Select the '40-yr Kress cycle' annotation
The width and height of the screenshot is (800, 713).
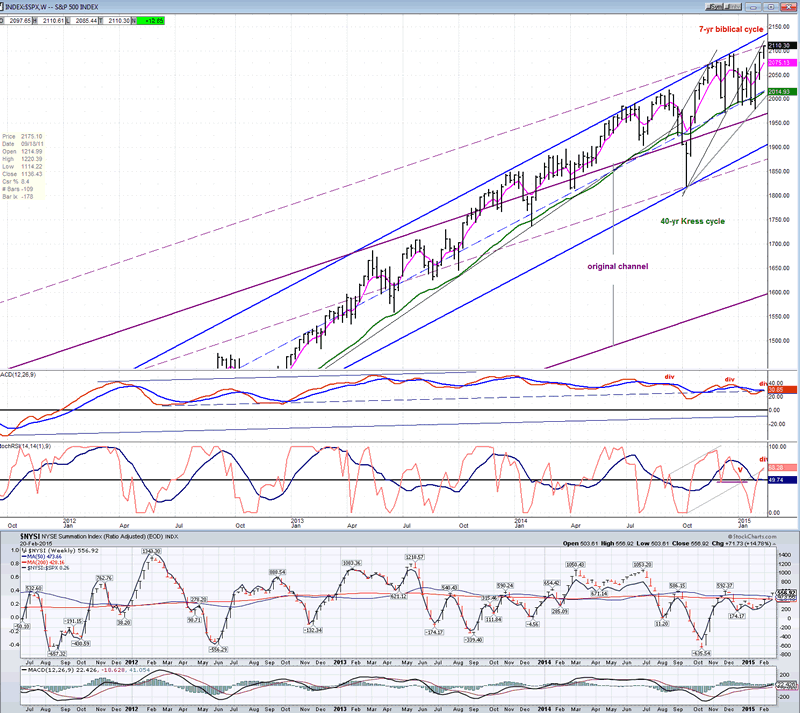tap(692, 221)
